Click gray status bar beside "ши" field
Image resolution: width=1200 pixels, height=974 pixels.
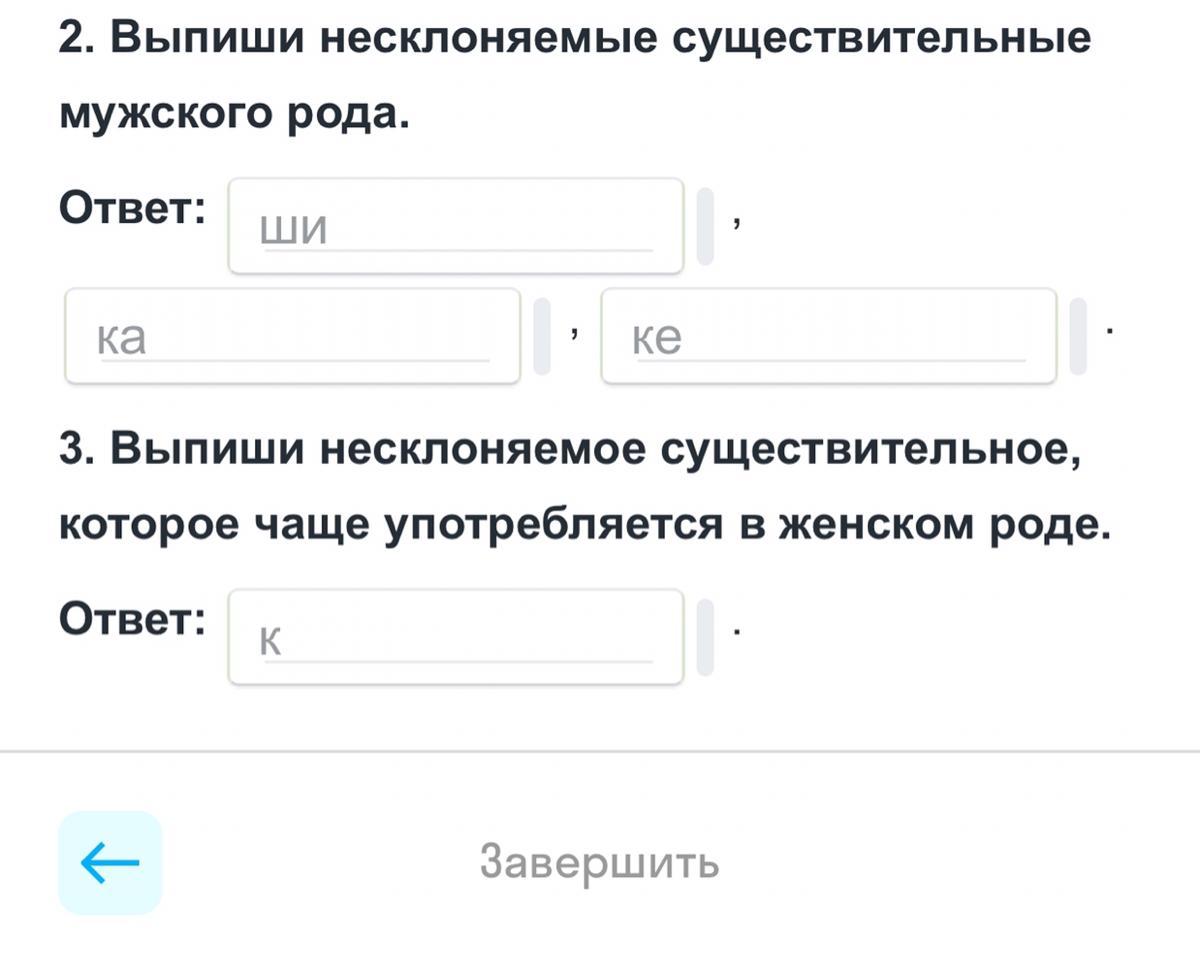tap(705, 226)
